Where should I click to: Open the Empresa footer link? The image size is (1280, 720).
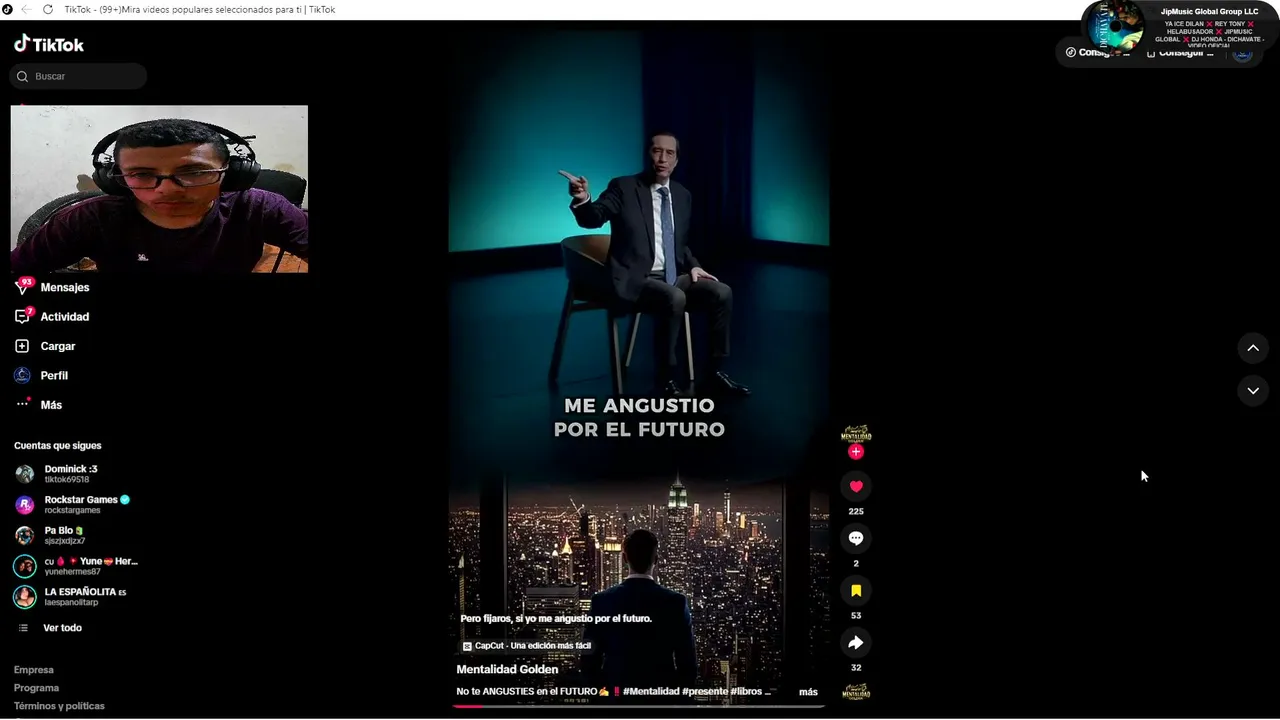34,670
